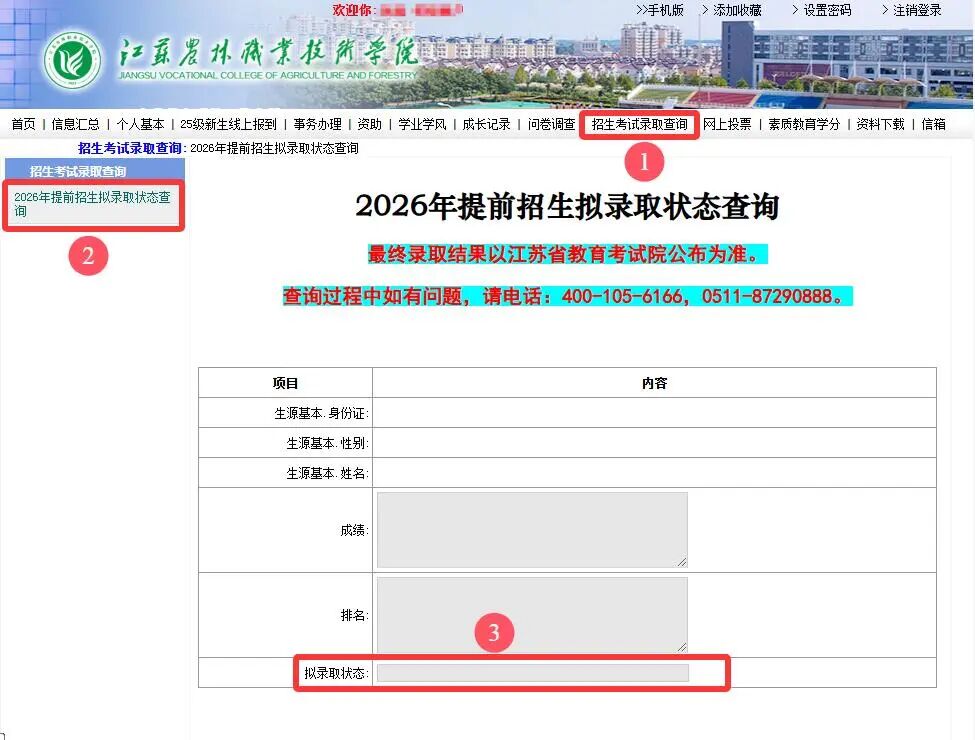Open the 网上投票 menu item
Screen dimensions: 975x740
[727, 124]
